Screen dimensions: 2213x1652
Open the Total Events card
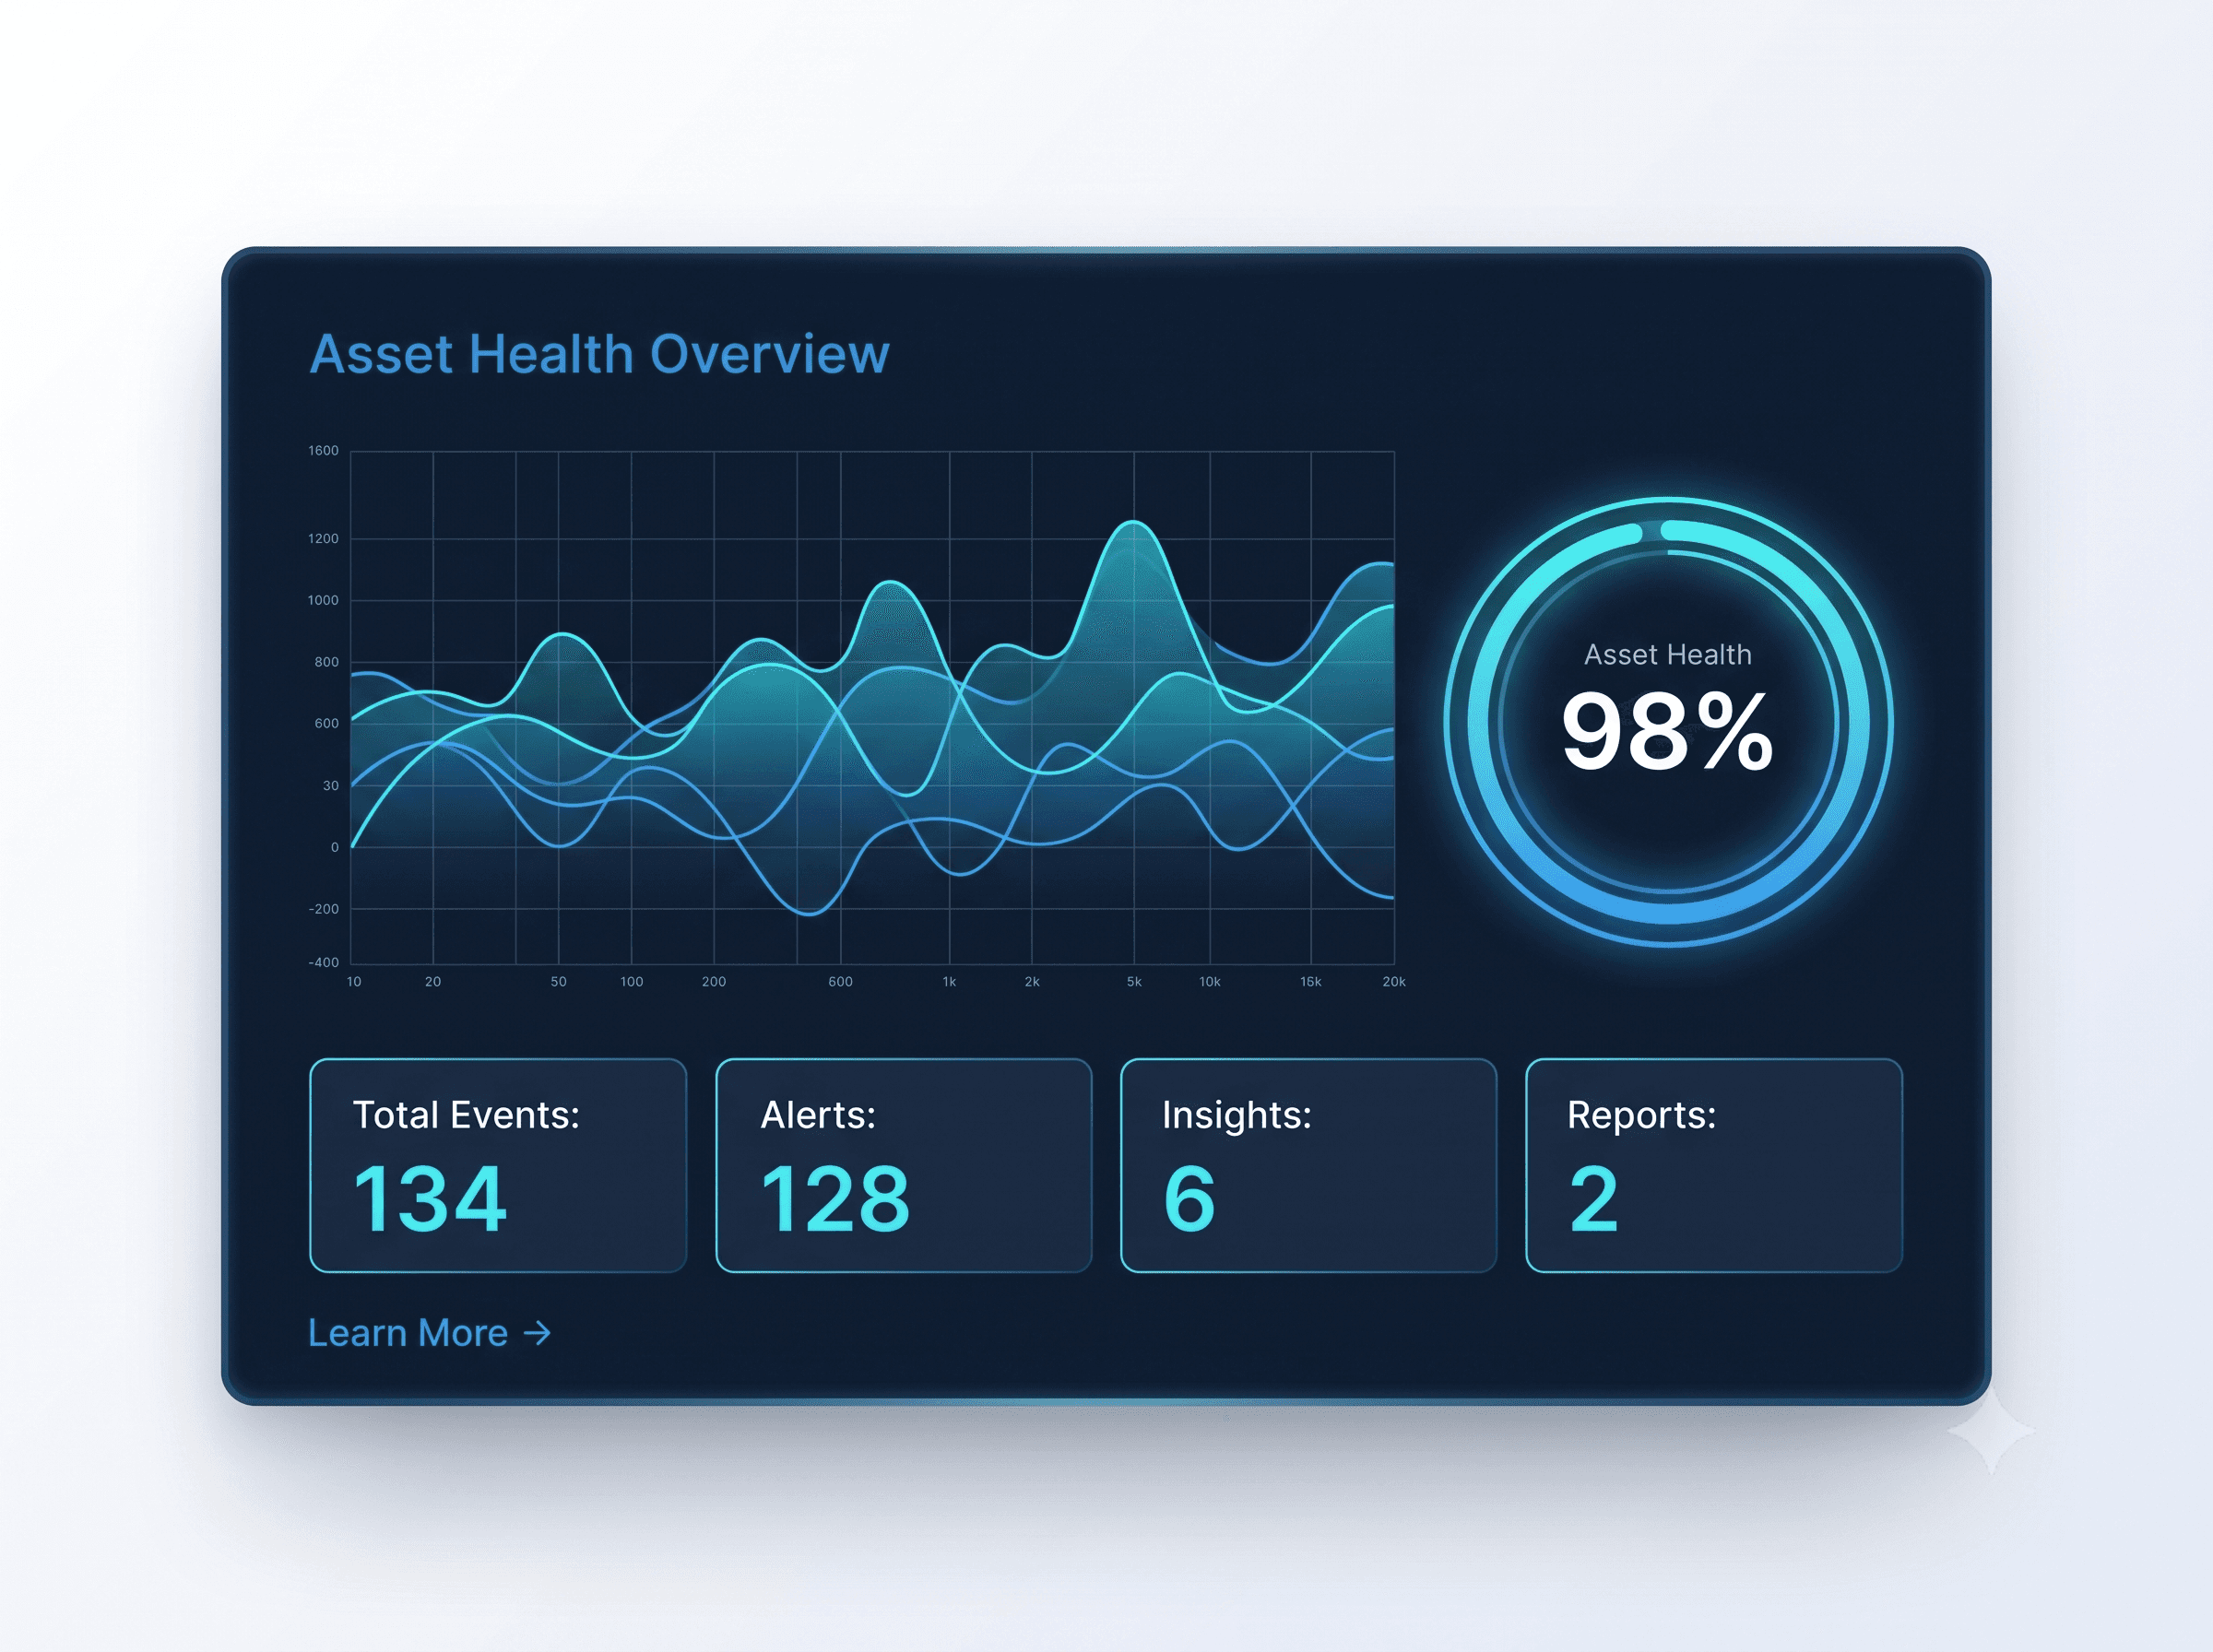point(498,1165)
